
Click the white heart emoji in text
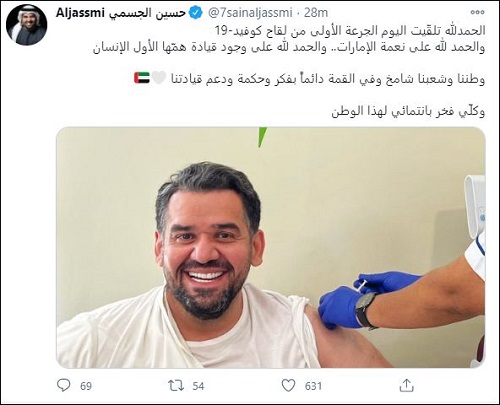(159, 78)
